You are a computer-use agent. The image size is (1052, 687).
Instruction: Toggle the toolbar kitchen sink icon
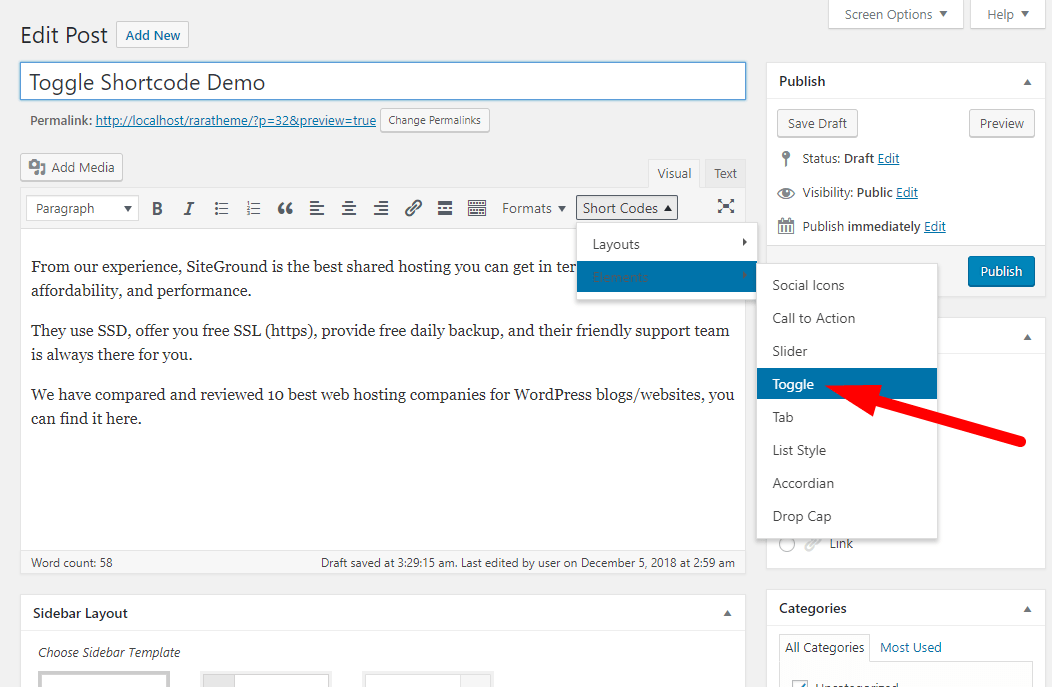click(x=477, y=208)
